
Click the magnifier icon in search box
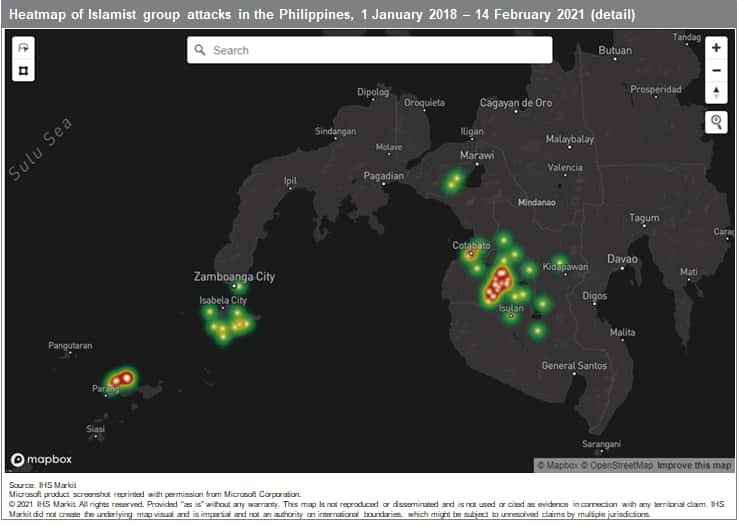(200, 50)
